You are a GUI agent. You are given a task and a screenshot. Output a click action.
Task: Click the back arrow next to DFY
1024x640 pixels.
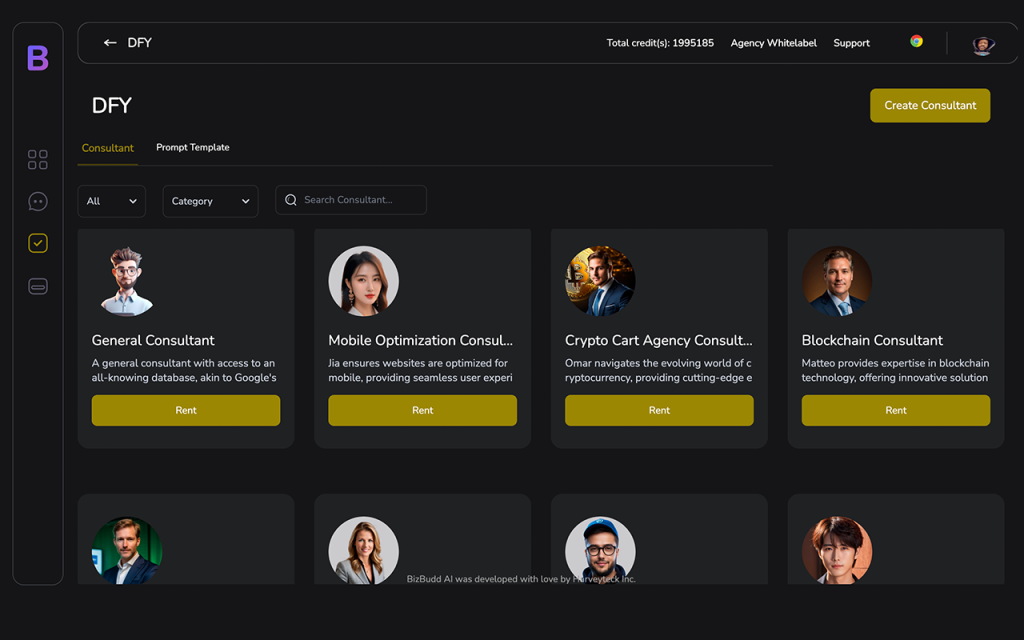click(x=110, y=42)
